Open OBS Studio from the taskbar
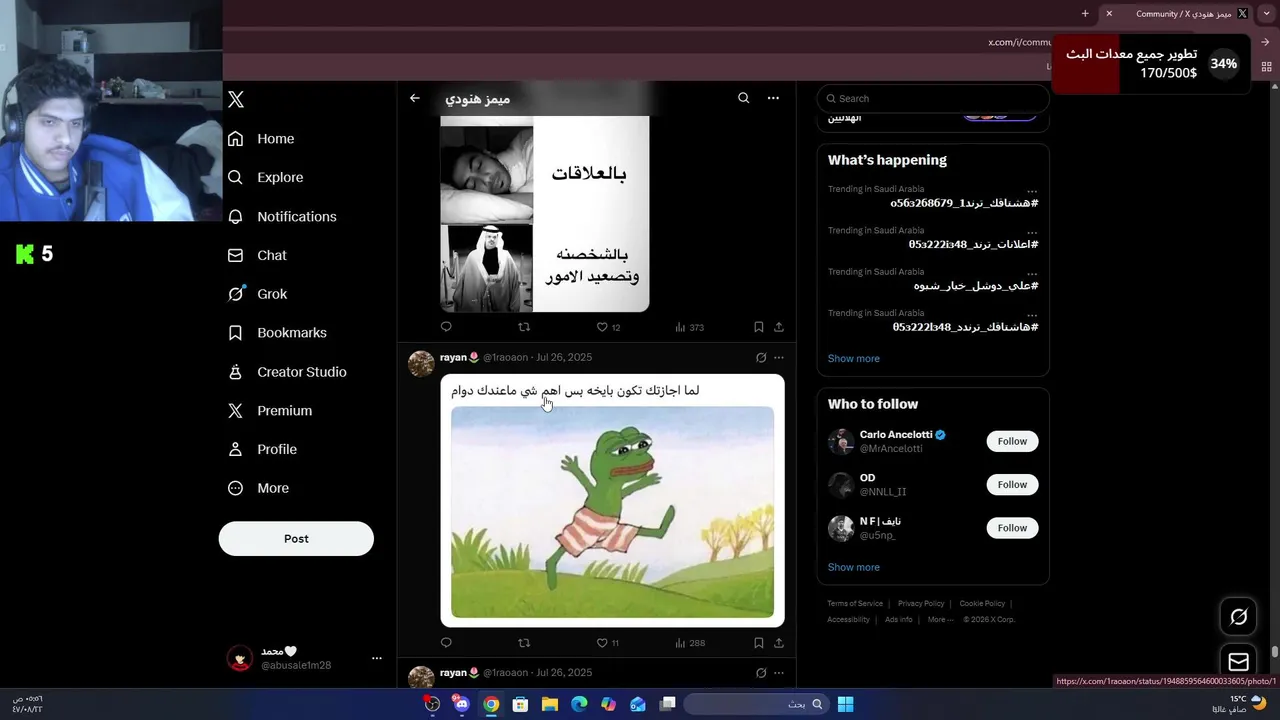1280x720 pixels. coord(432,704)
